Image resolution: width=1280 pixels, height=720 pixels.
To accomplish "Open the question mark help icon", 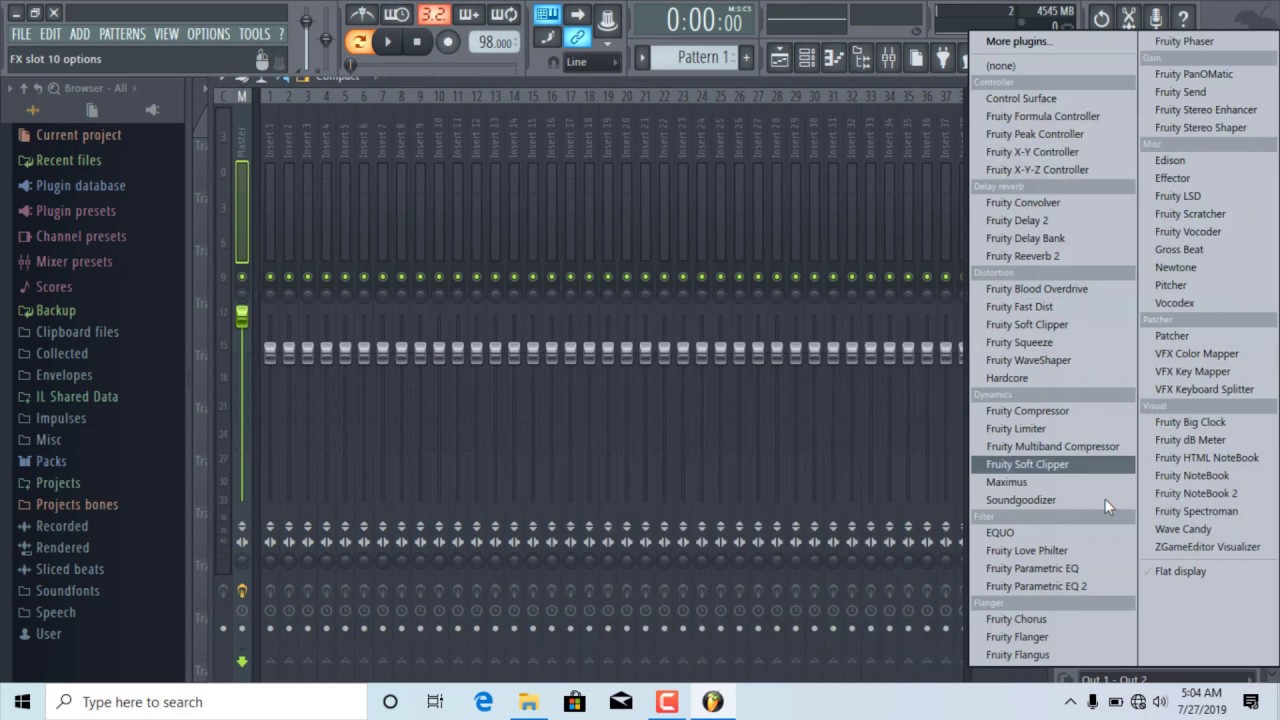I will click(1182, 18).
